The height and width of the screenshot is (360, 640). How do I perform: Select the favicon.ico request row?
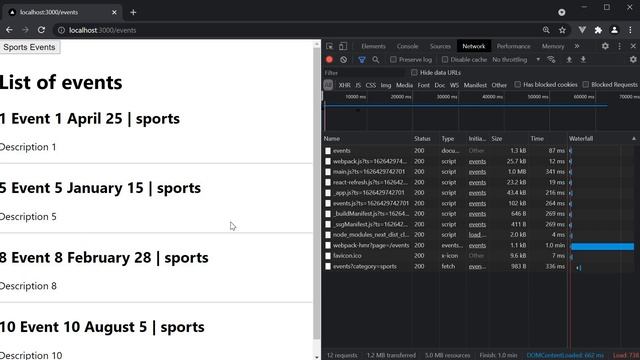tap(445, 256)
